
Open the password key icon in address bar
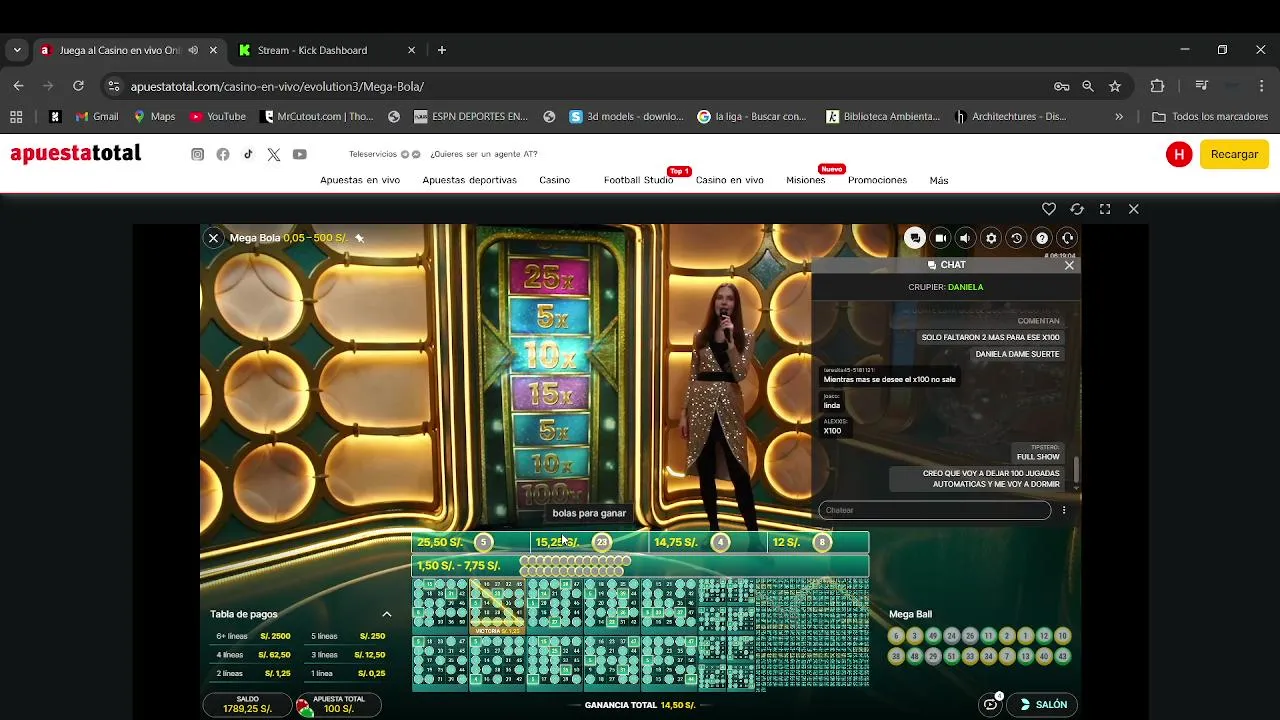pos(1062,86)
